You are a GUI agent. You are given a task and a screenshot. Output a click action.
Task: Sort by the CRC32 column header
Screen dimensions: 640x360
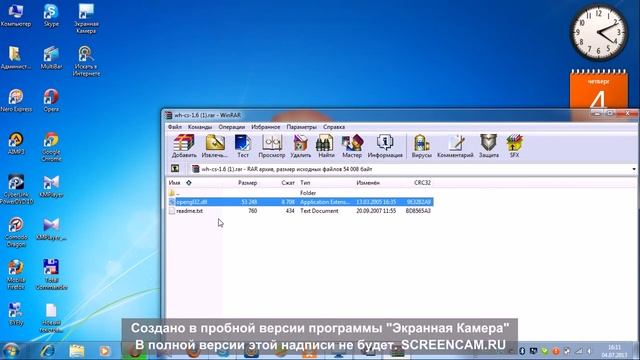[422, 182]
